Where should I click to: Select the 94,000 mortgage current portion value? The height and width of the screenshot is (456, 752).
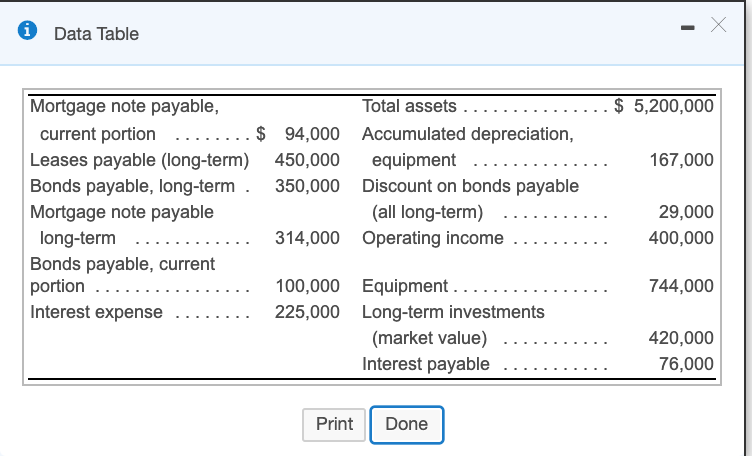tap(312, 134)
